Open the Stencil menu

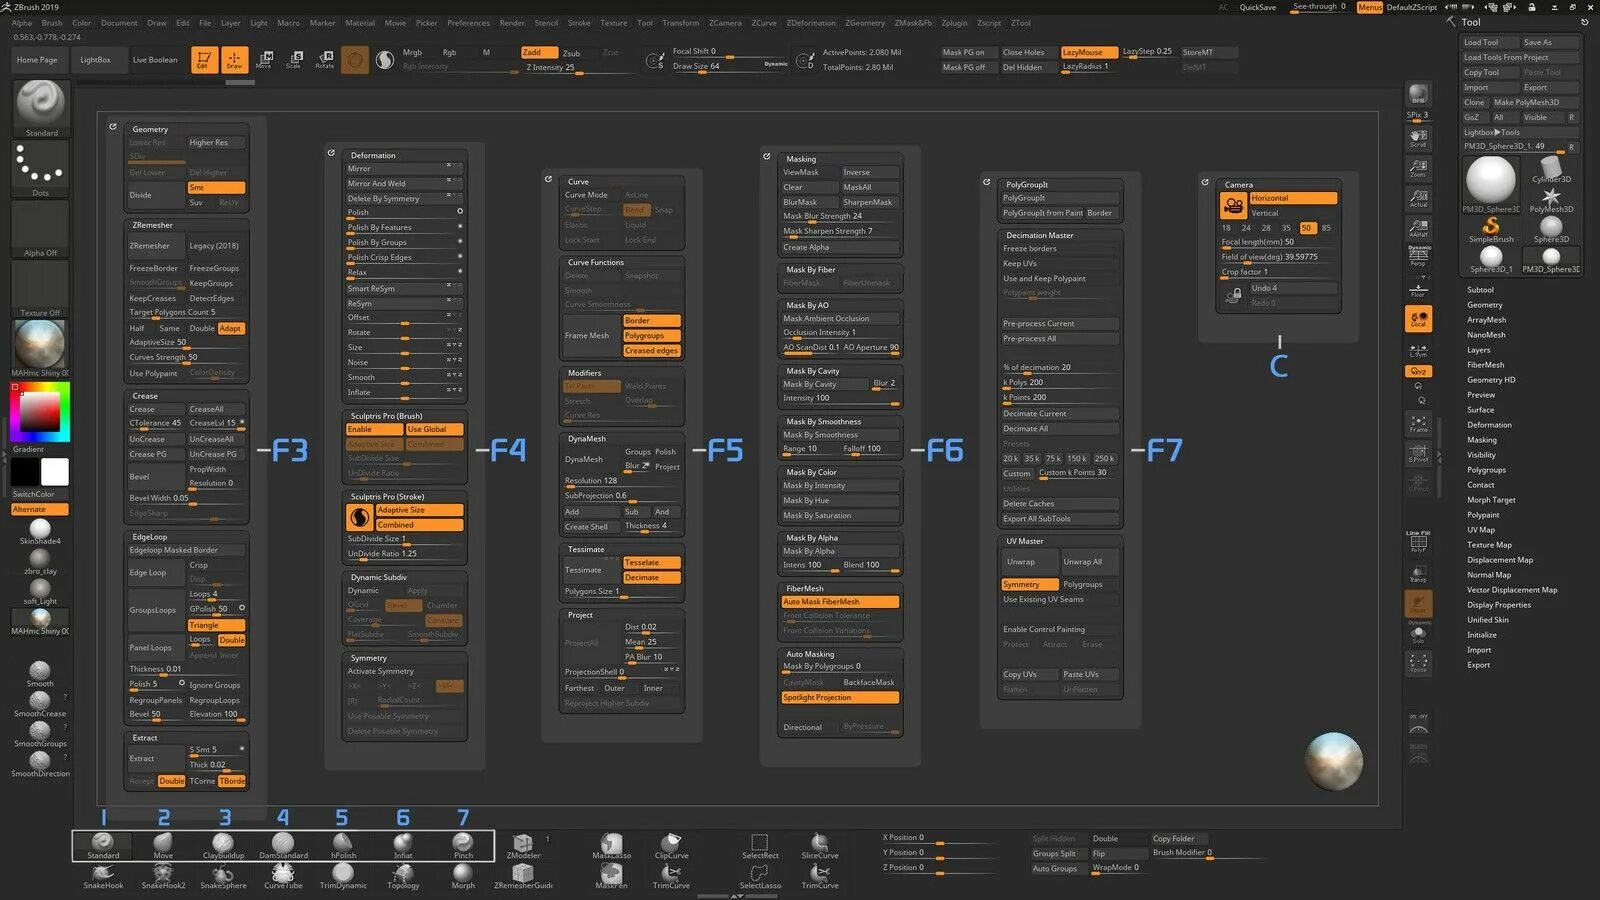point(546,23)
